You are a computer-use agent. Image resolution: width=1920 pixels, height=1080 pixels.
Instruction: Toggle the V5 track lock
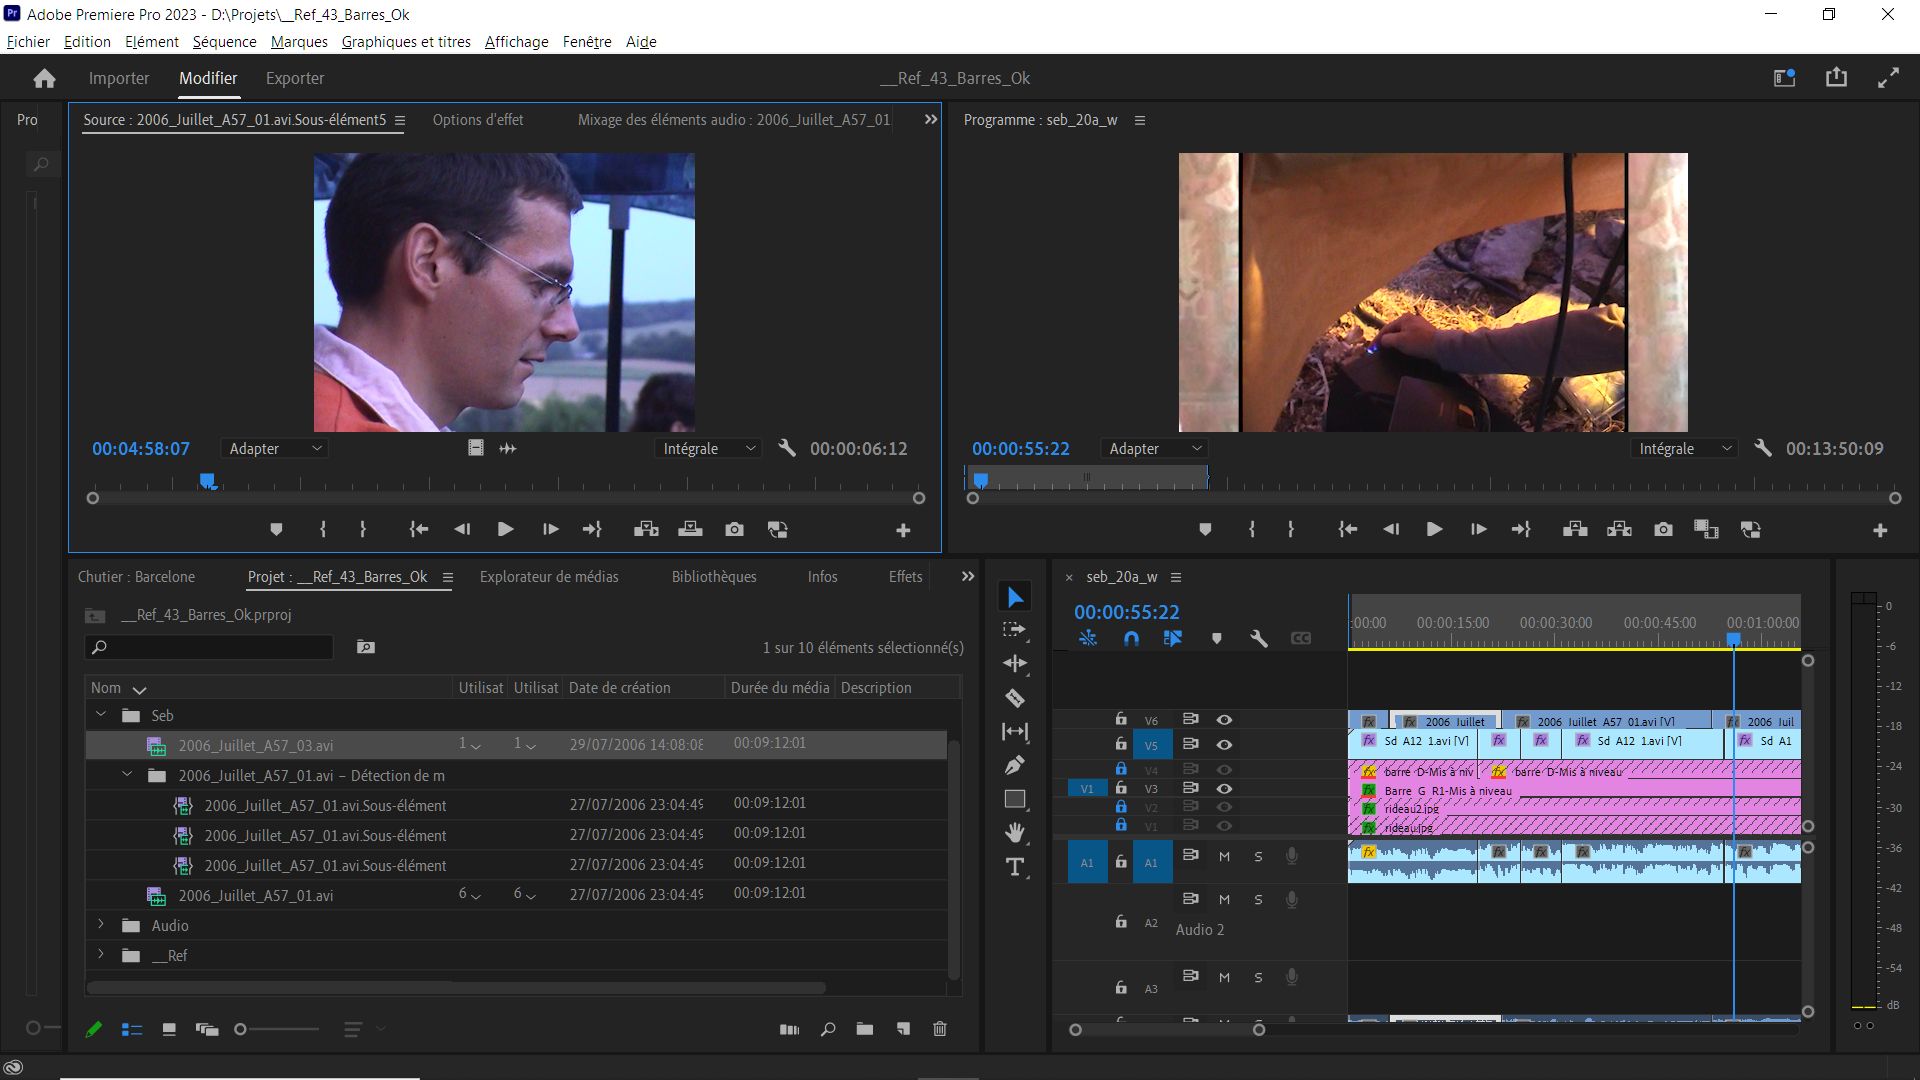coord(1121,744)
